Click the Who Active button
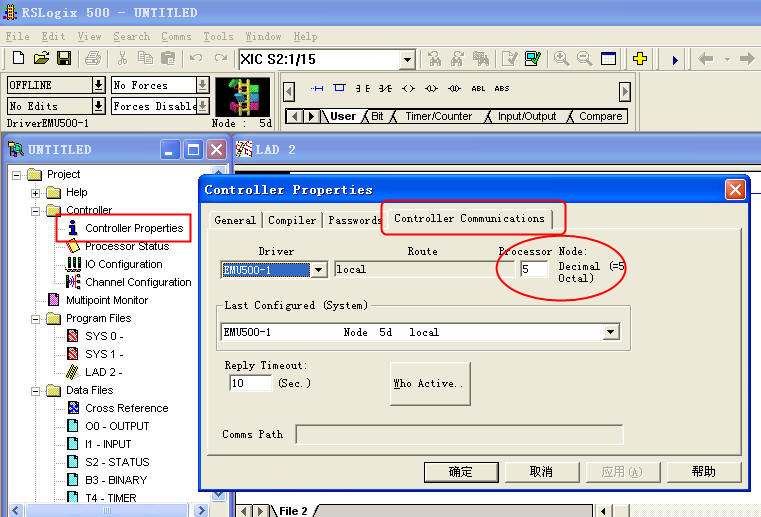The height and width of the screenshot is (517, 761). (430, 384)
